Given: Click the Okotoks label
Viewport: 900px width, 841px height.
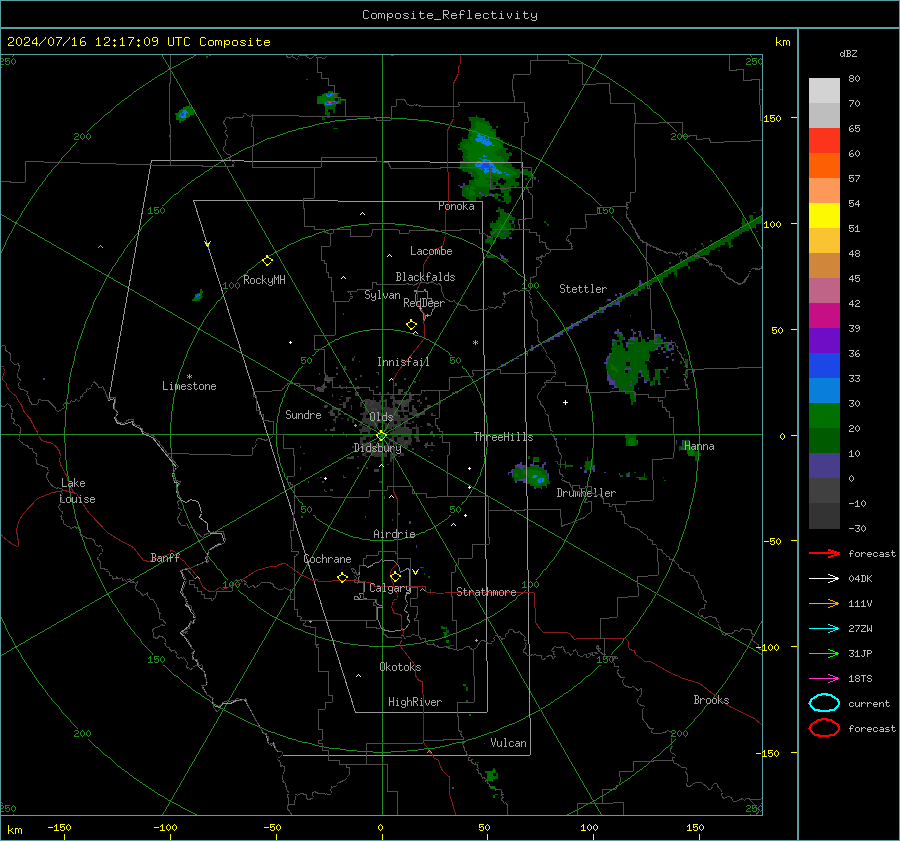Looking at the screenshot, I should click(400, 667).
